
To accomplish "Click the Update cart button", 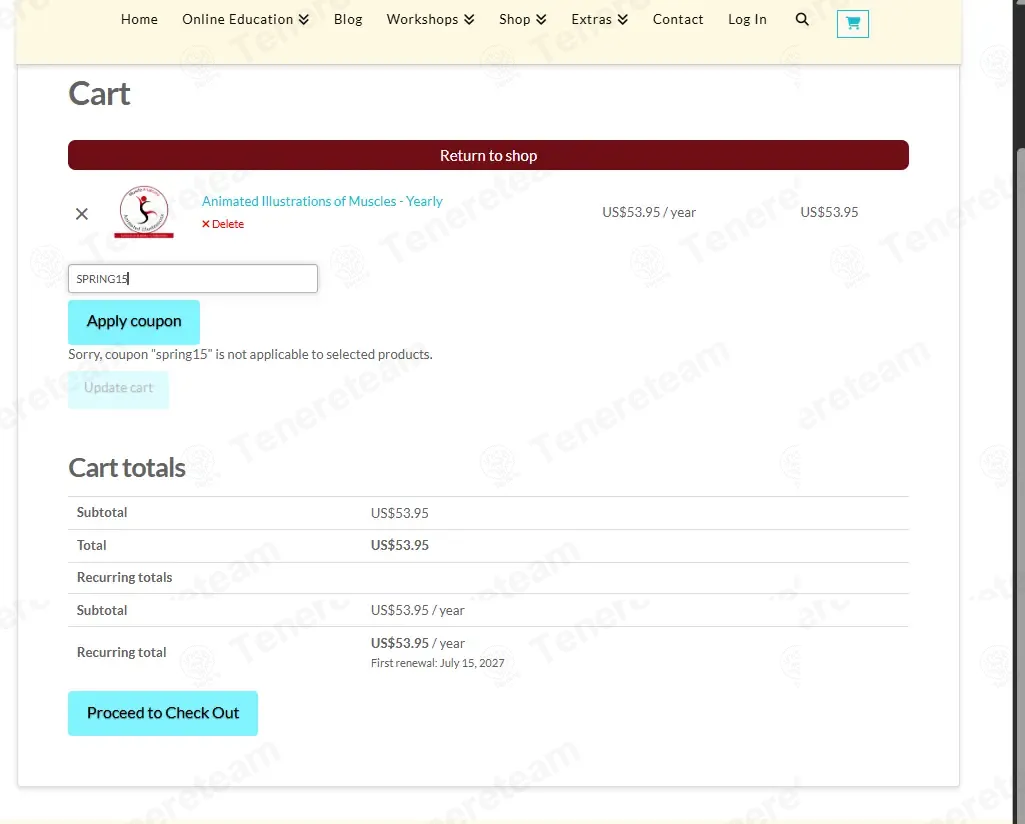I will (118, 388).
